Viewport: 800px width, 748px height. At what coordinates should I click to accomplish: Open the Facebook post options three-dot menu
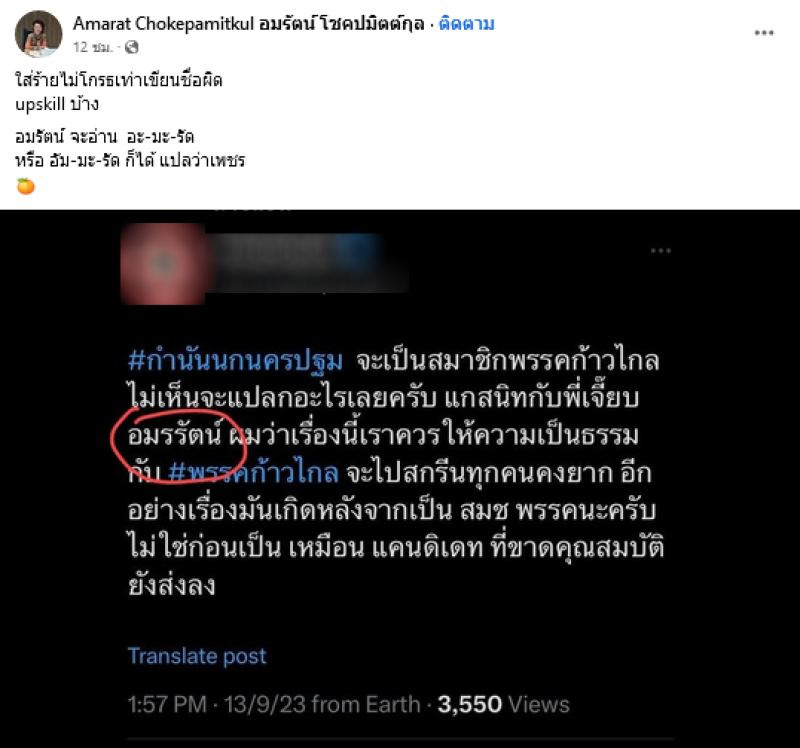(764, 33)
